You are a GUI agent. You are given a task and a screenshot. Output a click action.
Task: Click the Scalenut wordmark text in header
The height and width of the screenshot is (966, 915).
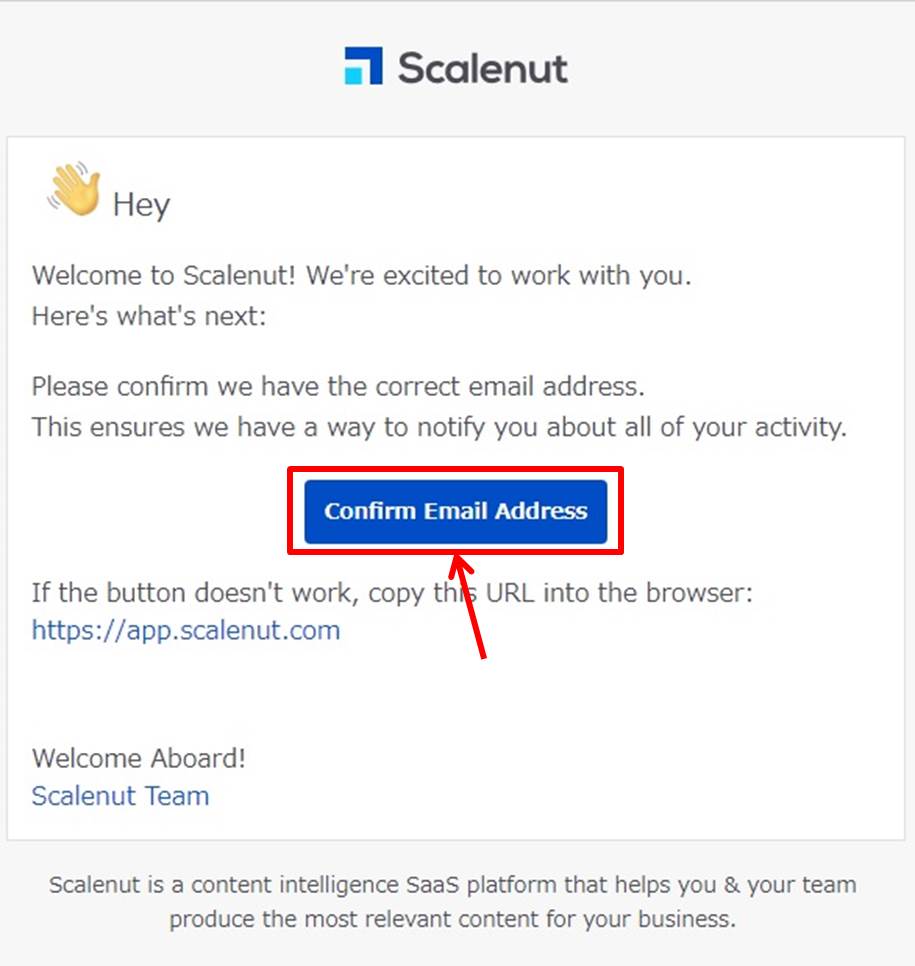[482, 68]
